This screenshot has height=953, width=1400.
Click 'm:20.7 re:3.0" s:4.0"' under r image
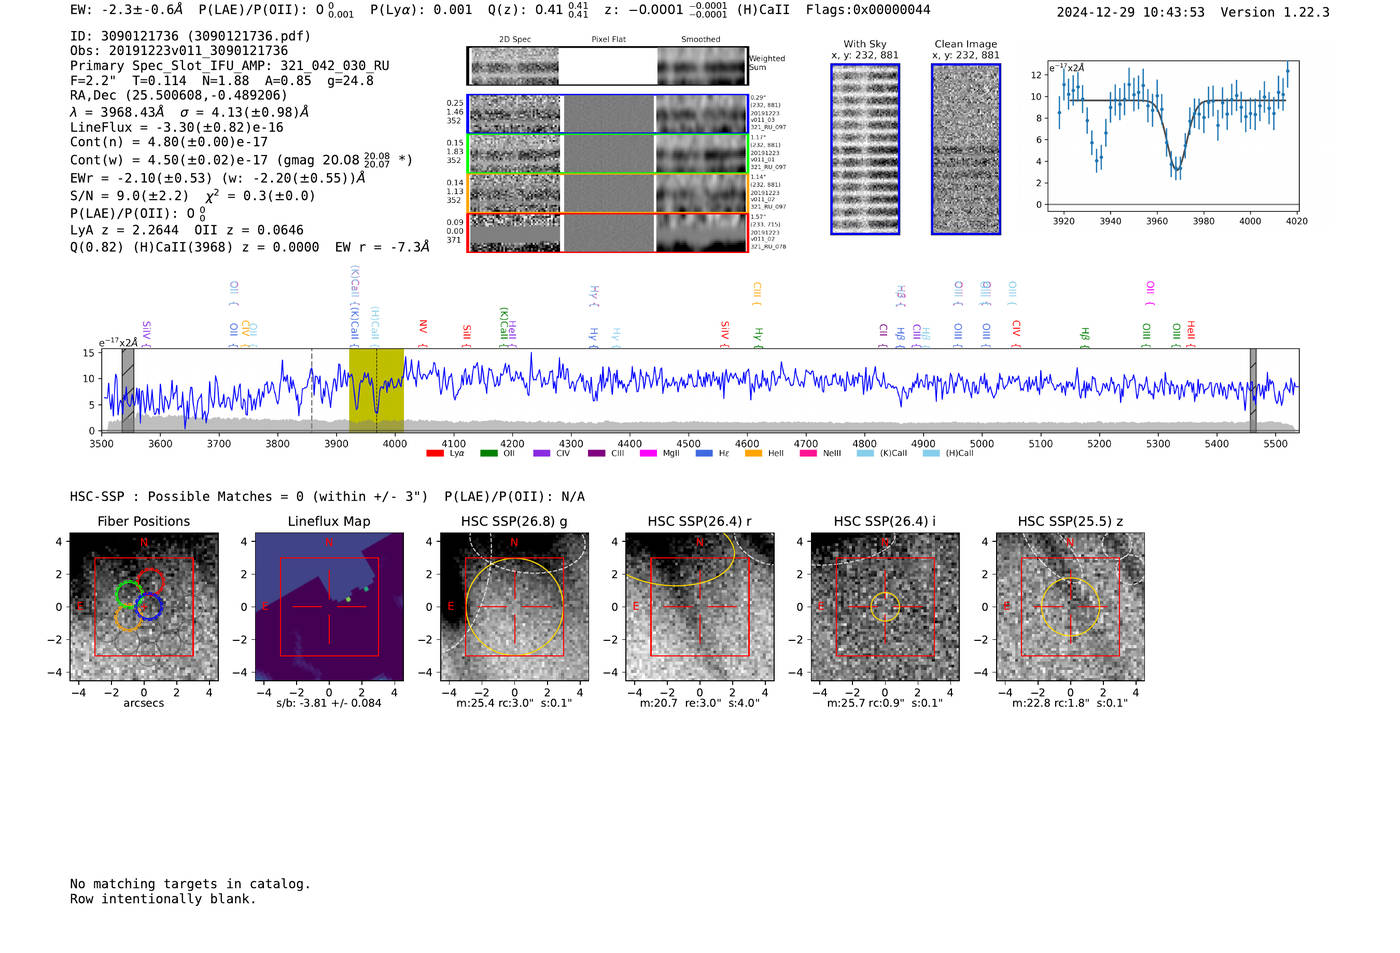coord(699,703)
